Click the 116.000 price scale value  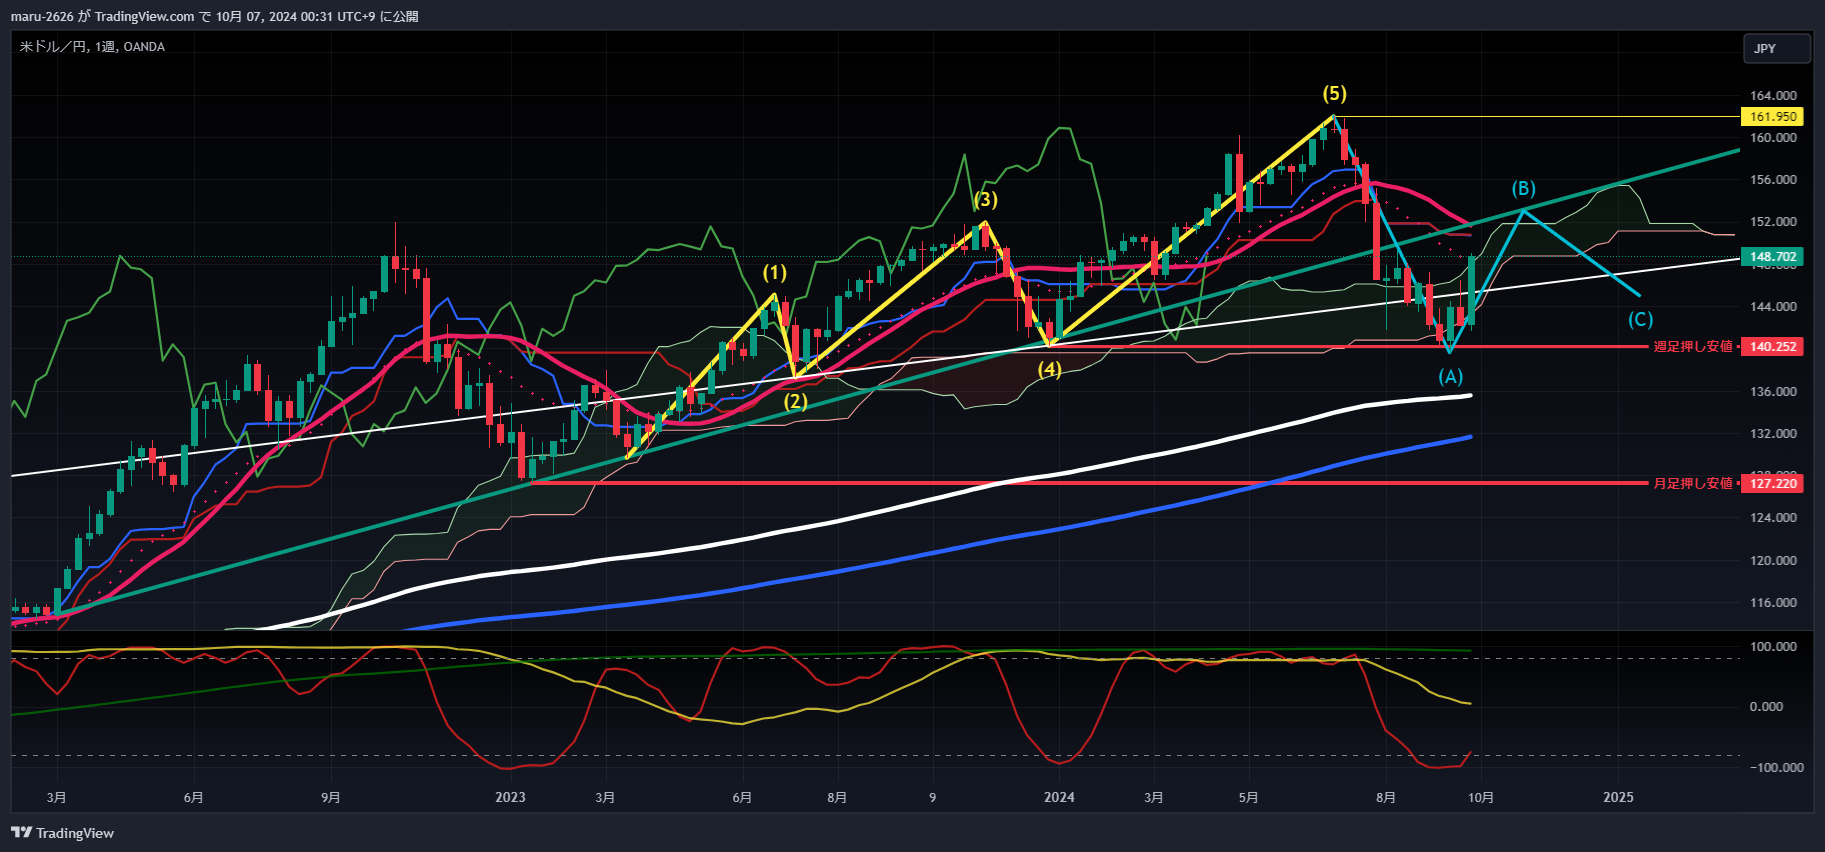pyautogui.click(x=1773, y=603)
